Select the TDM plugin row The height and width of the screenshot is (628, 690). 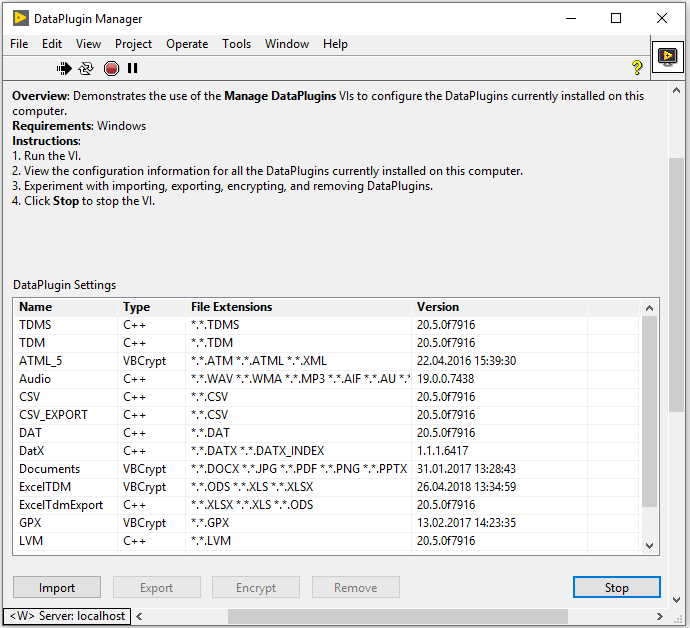click(327, 343)
